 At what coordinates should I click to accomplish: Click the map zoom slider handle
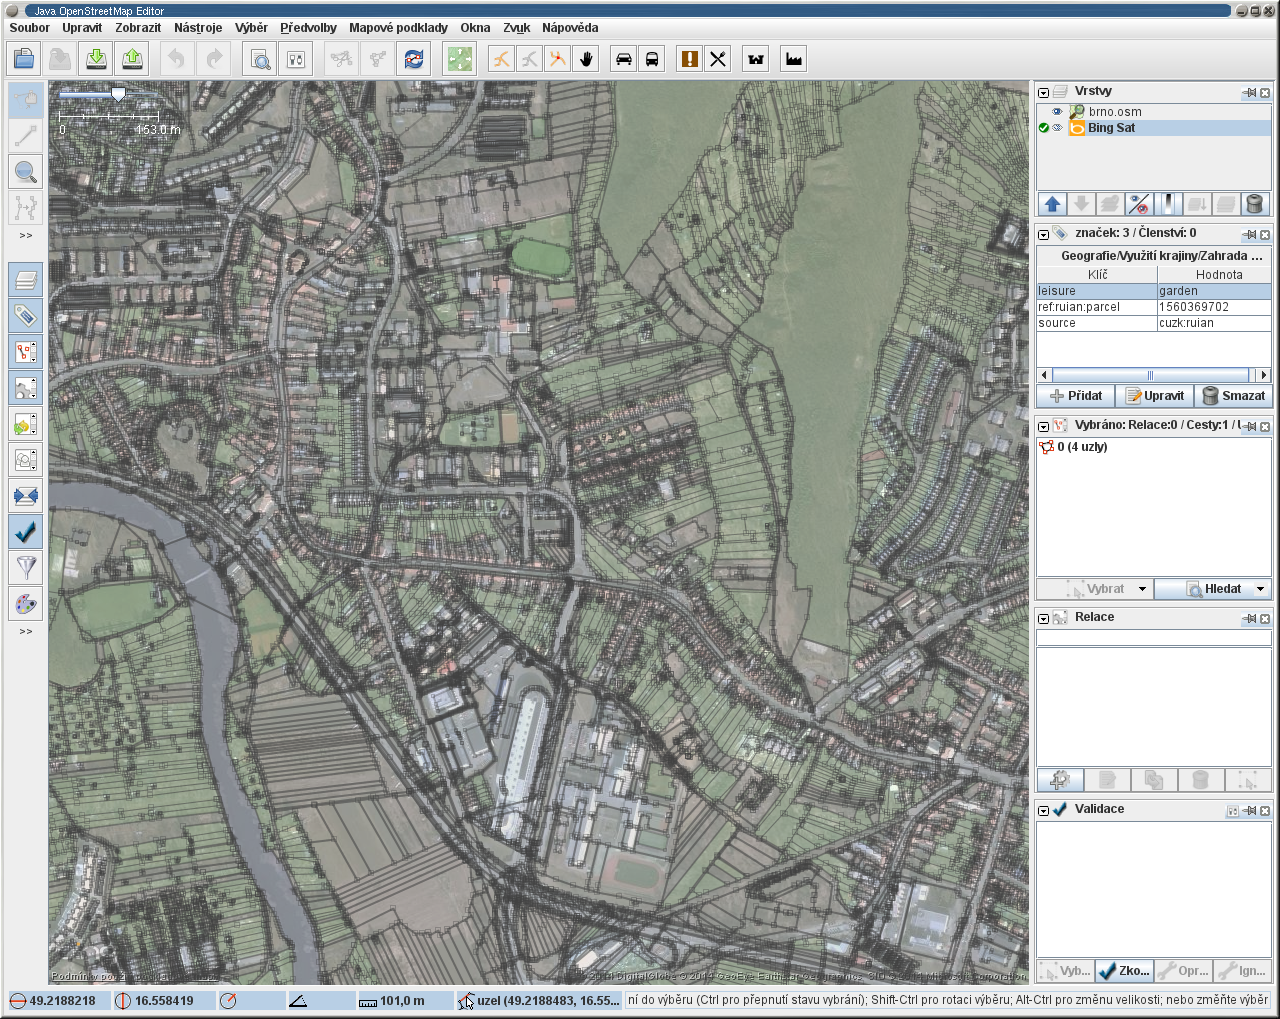click(x=118, y=94)
